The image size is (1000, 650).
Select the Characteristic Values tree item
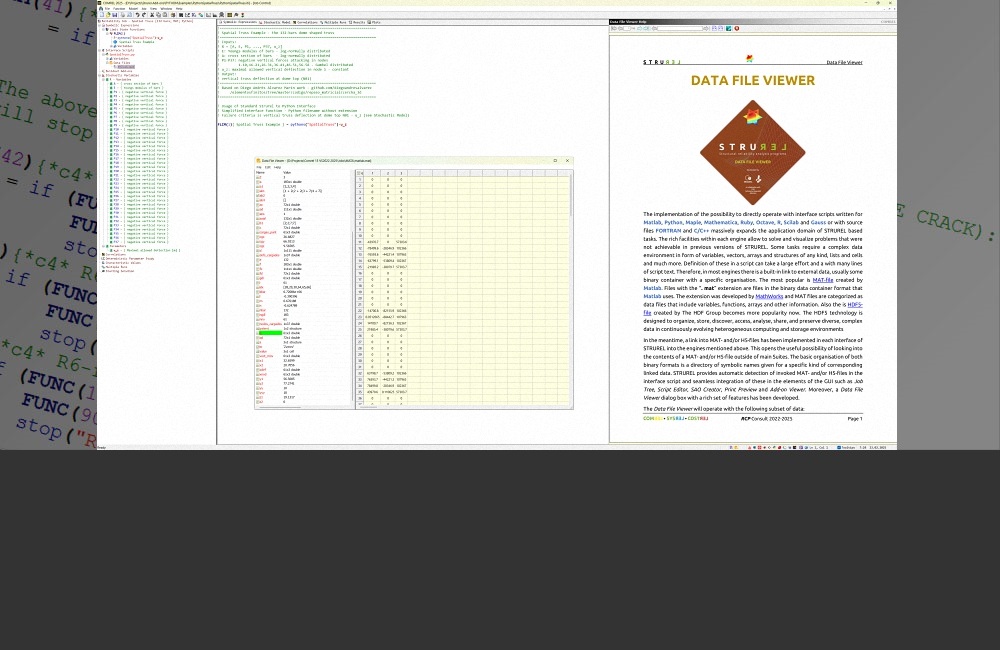point(122,262)
